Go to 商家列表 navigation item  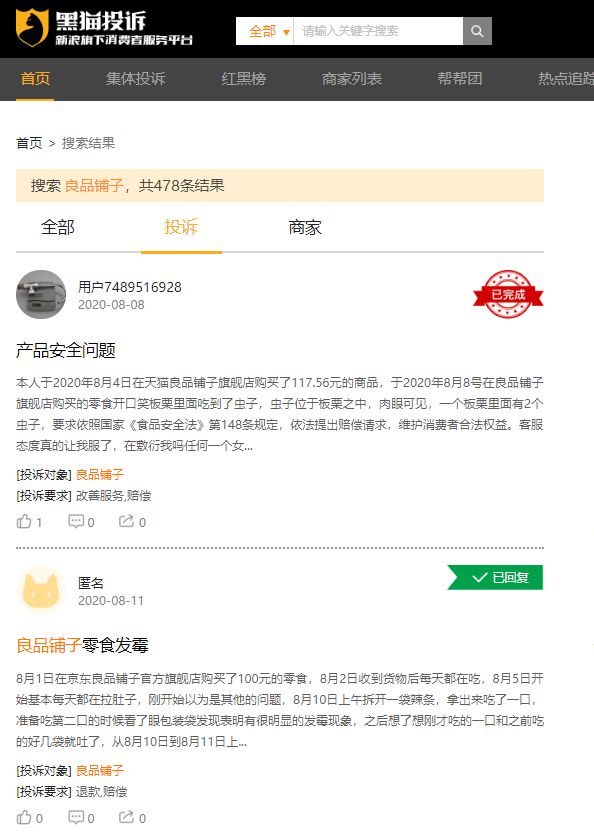click(x=352, y=79)
